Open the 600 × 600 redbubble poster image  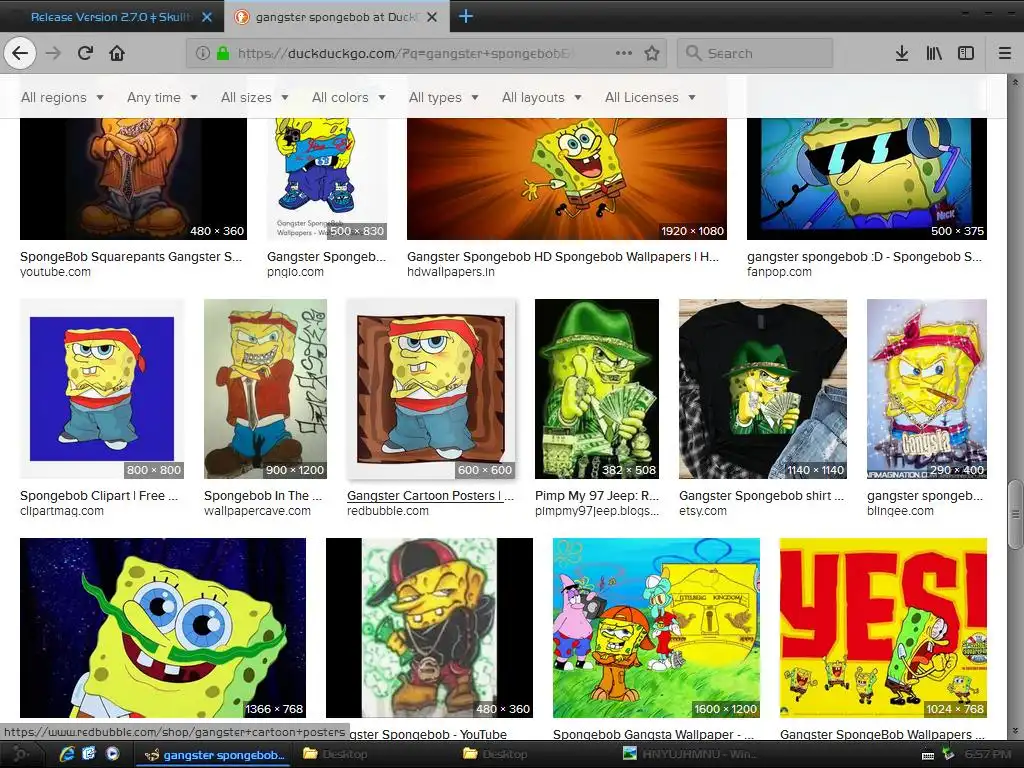click(431, 389)
